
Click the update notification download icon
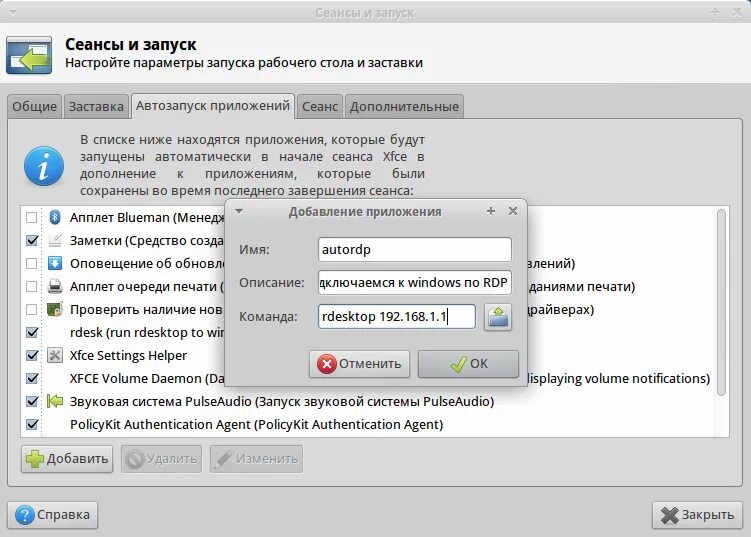click(x=55, y=263)
